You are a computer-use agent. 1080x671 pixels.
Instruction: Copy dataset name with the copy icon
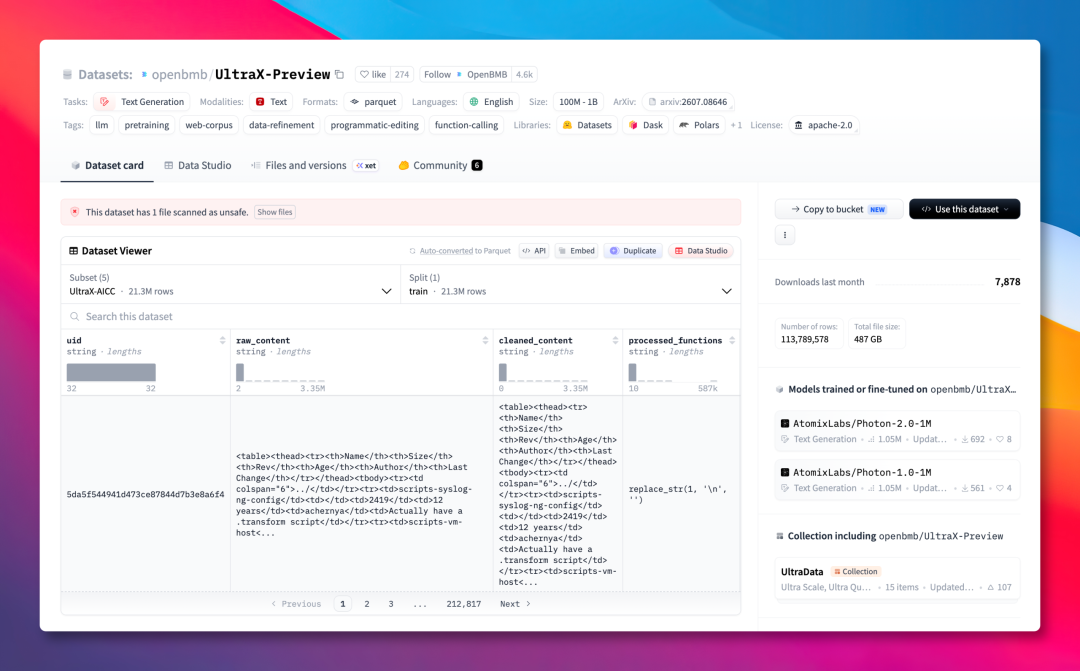(x=339, y=74)
